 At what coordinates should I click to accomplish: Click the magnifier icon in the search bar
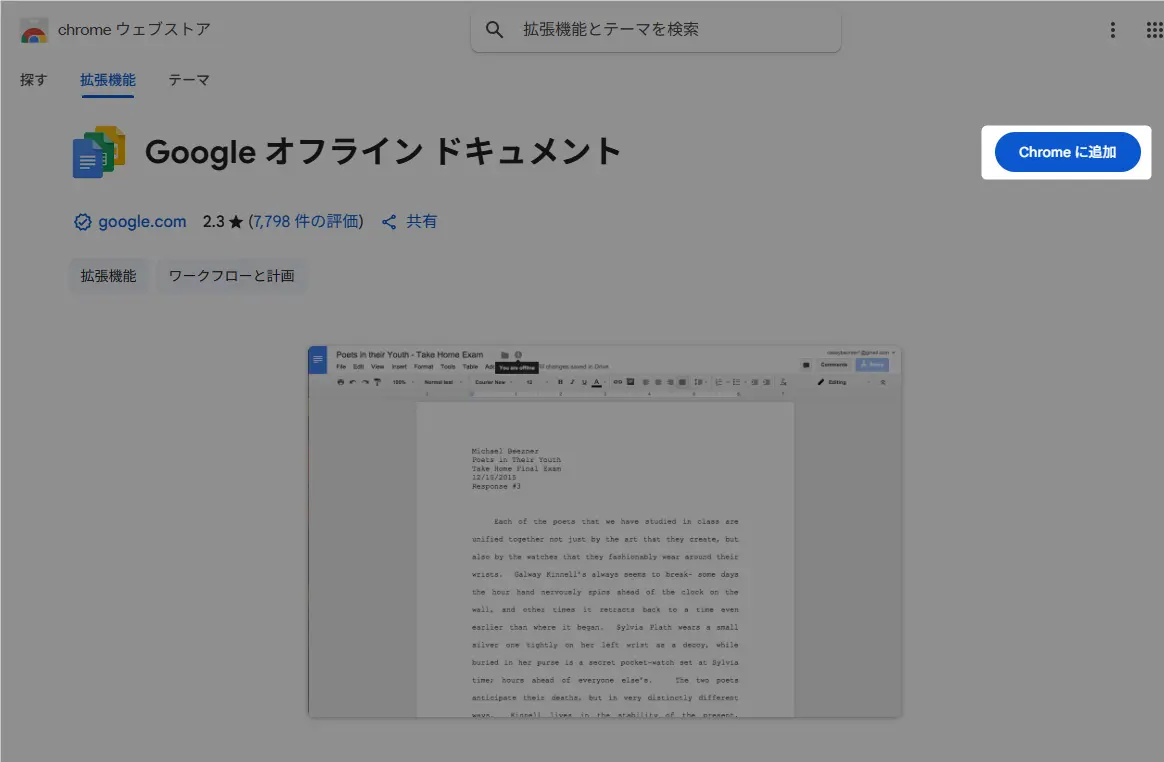coord(494,30)
